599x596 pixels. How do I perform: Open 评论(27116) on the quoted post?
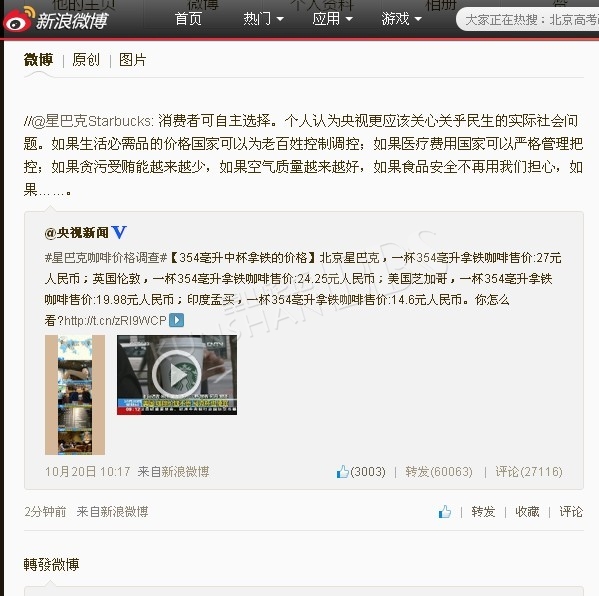(529, 472)
